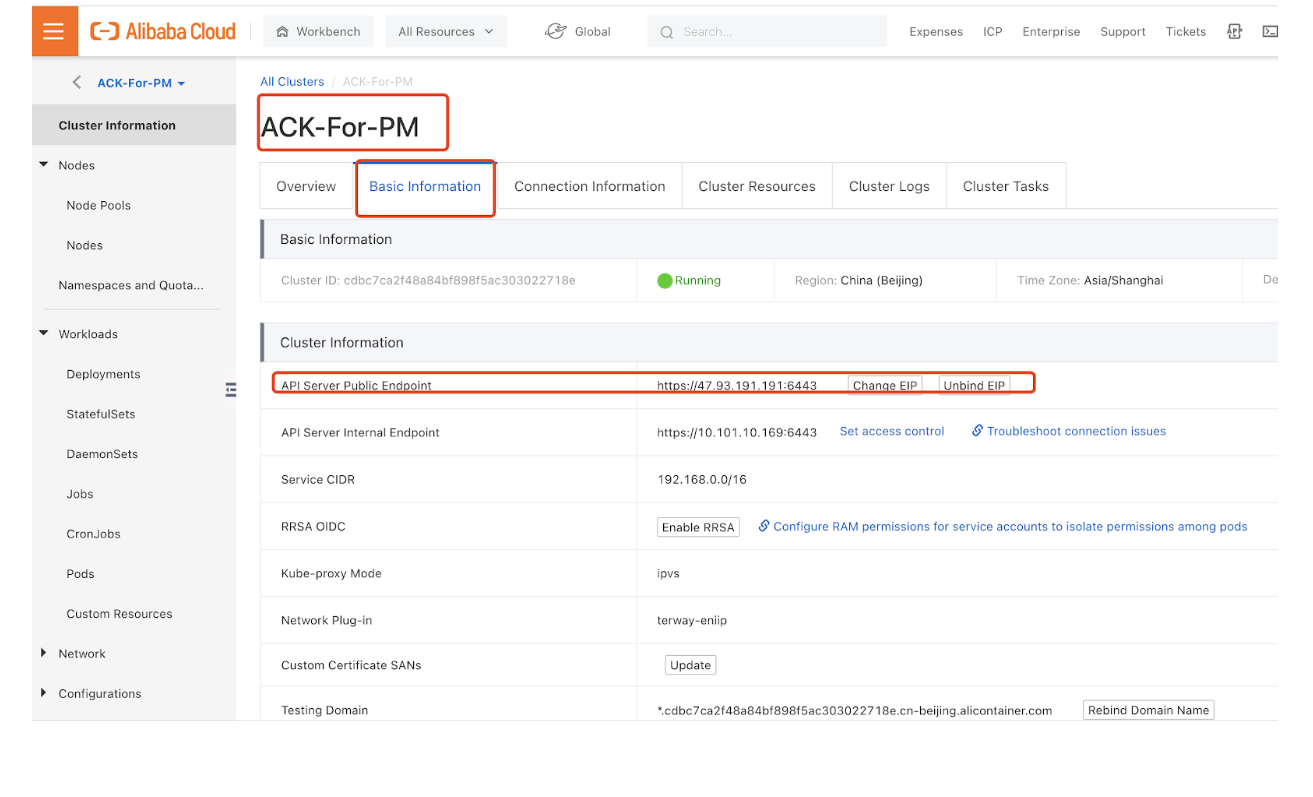Expand the Network section in sidebar
1313x797 pixels.
pos(44,654)
